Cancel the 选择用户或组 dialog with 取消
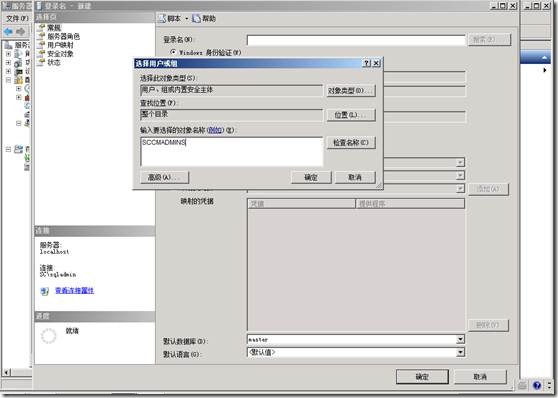This screenshot has width=558, height=398. click(x=355, y=177)
